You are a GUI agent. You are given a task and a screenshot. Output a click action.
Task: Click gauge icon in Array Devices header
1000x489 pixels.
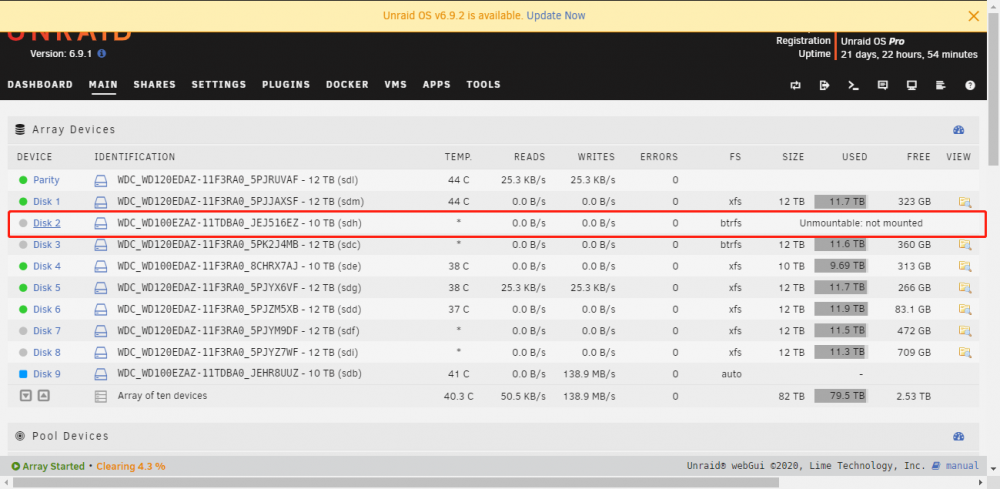pyautogui.click(x=959, y=130)
